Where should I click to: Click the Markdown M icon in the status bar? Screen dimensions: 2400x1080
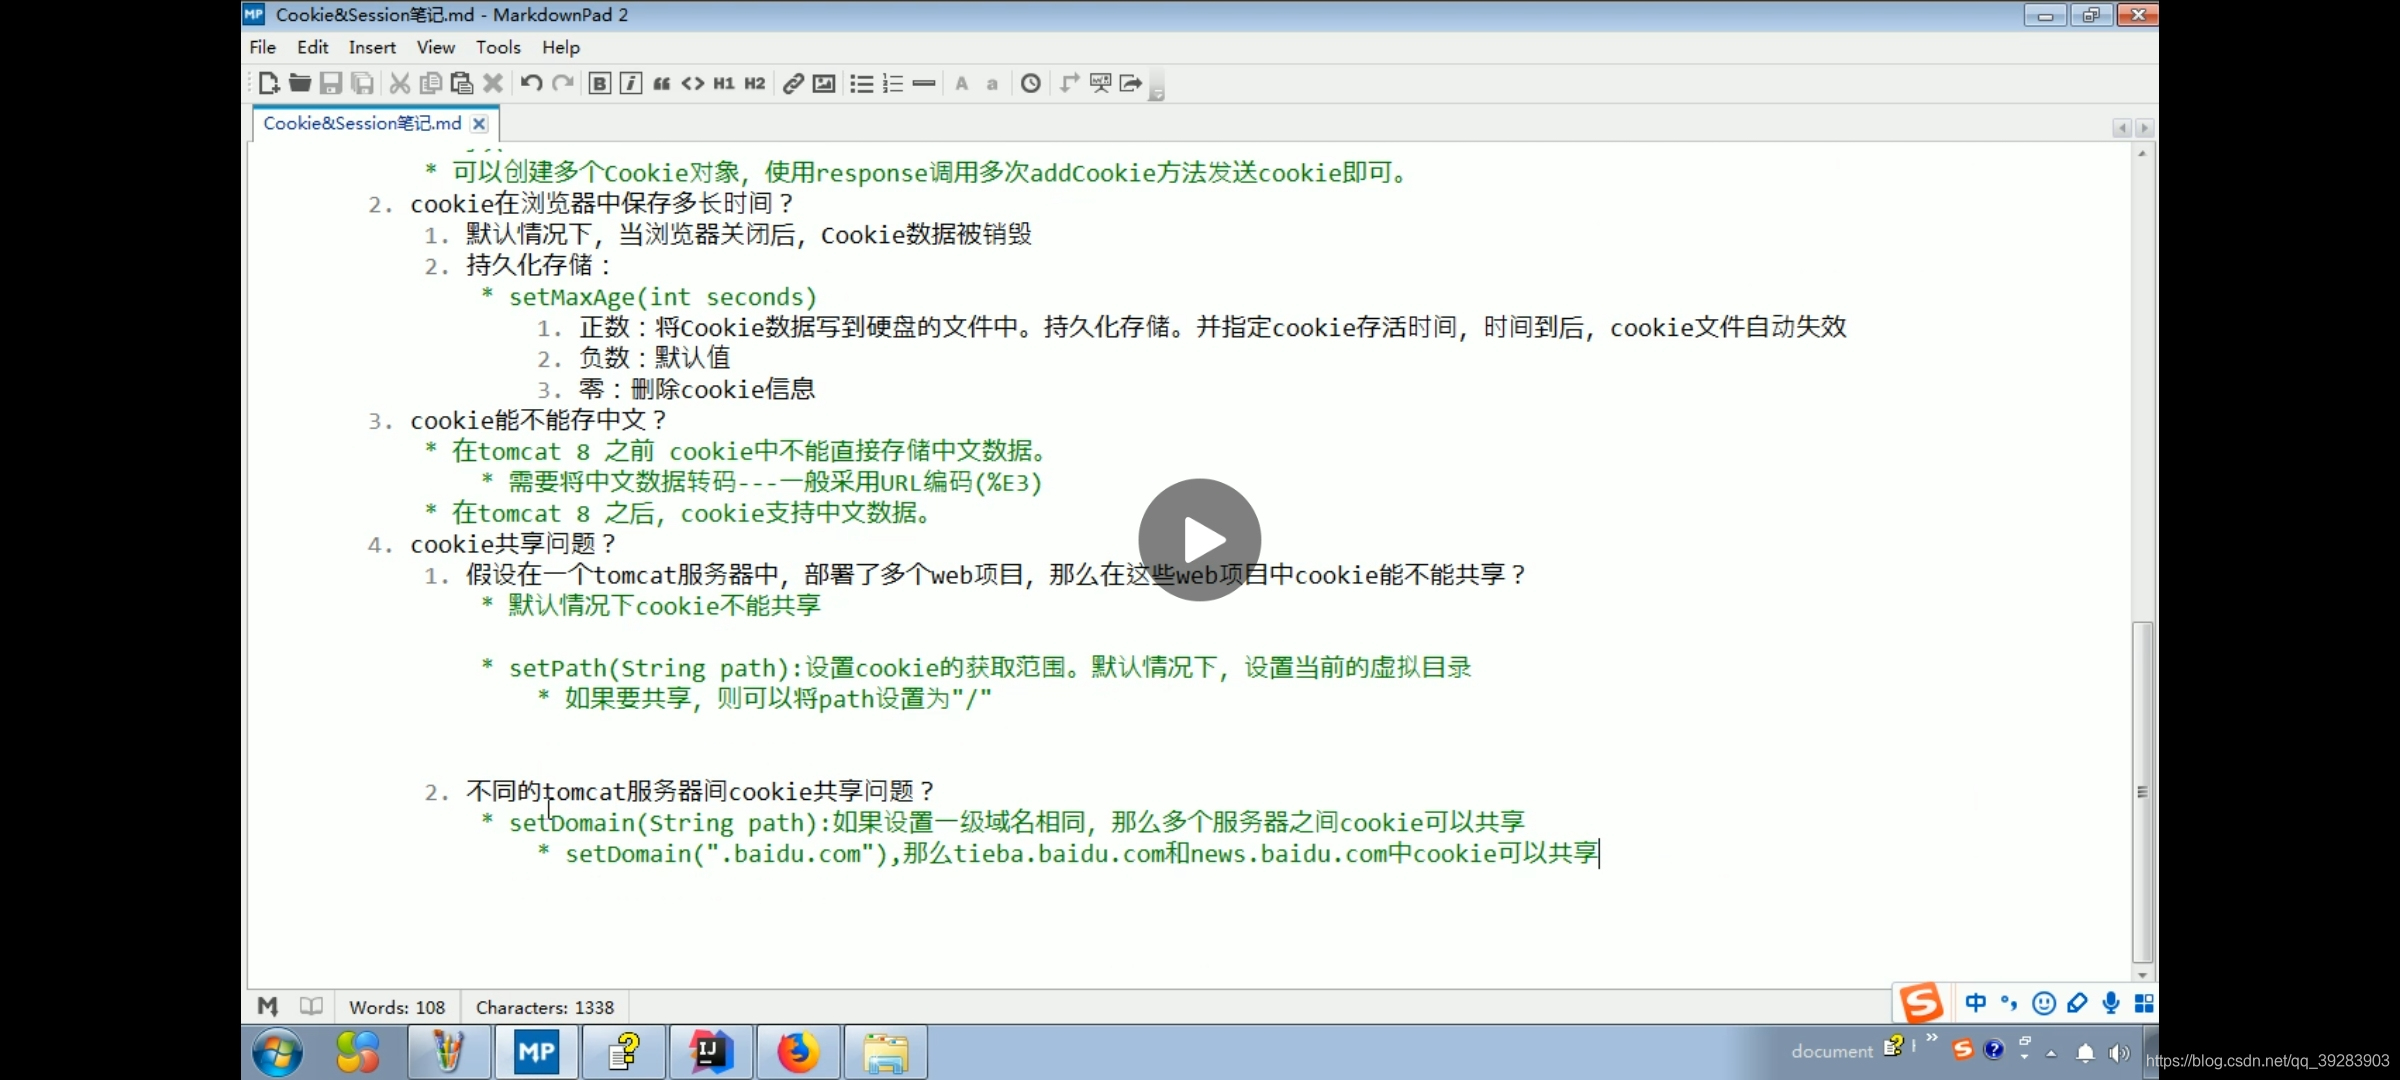click(267, 1006)
